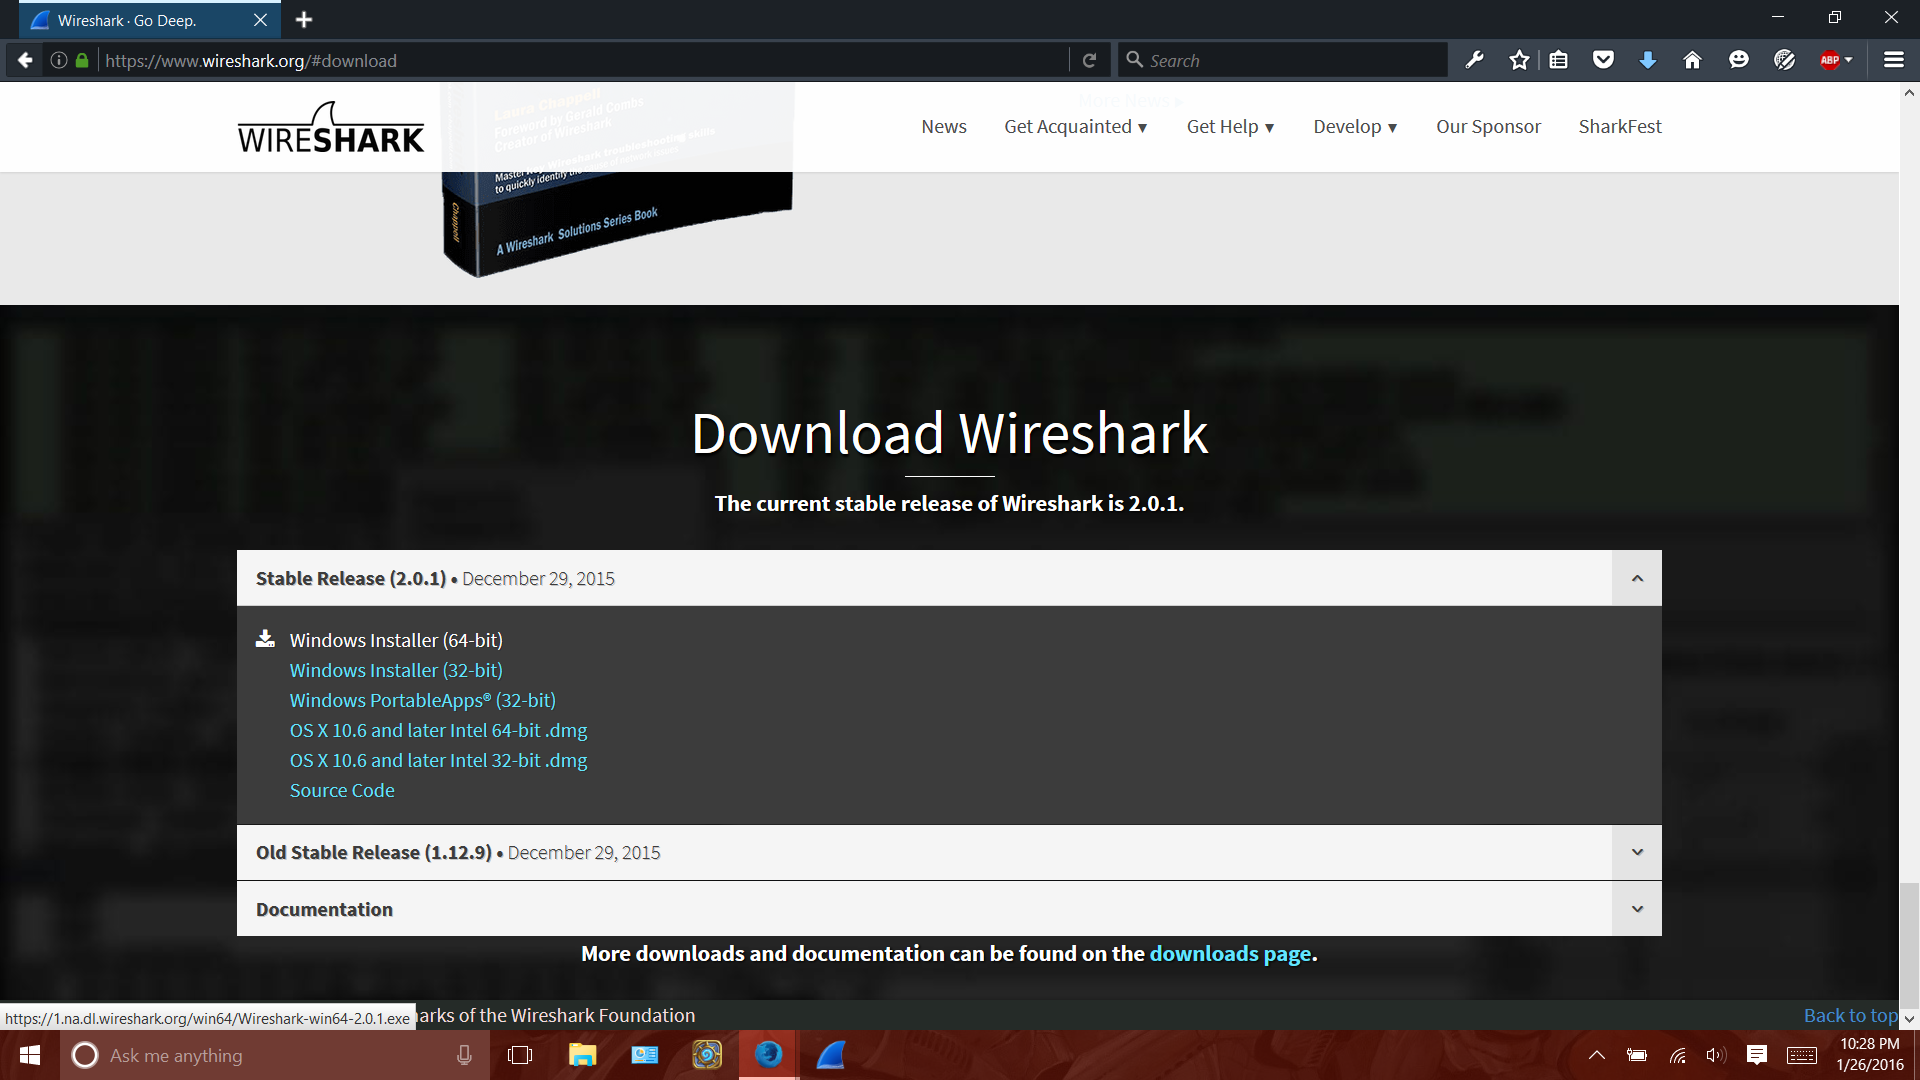1920x1080 pixels.
Task: Save the page to Pocket
Action: coord(1603,59)
